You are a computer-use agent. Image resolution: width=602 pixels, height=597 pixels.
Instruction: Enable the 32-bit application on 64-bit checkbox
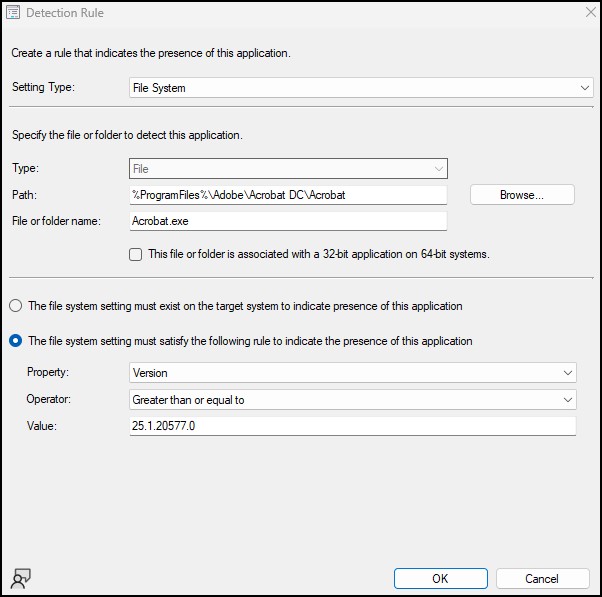(x=136, y=254)
